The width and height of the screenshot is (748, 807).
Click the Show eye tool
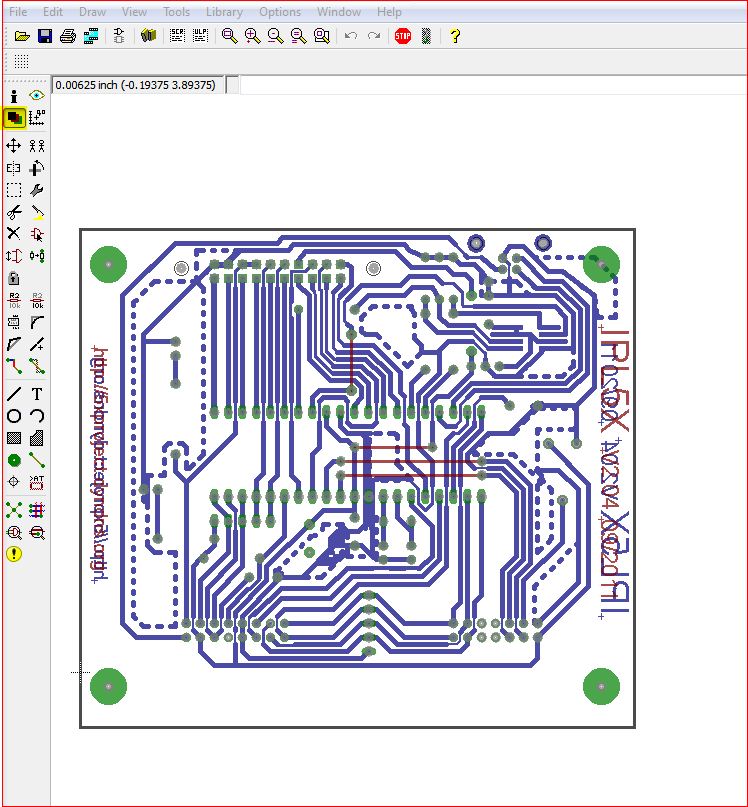37,95
